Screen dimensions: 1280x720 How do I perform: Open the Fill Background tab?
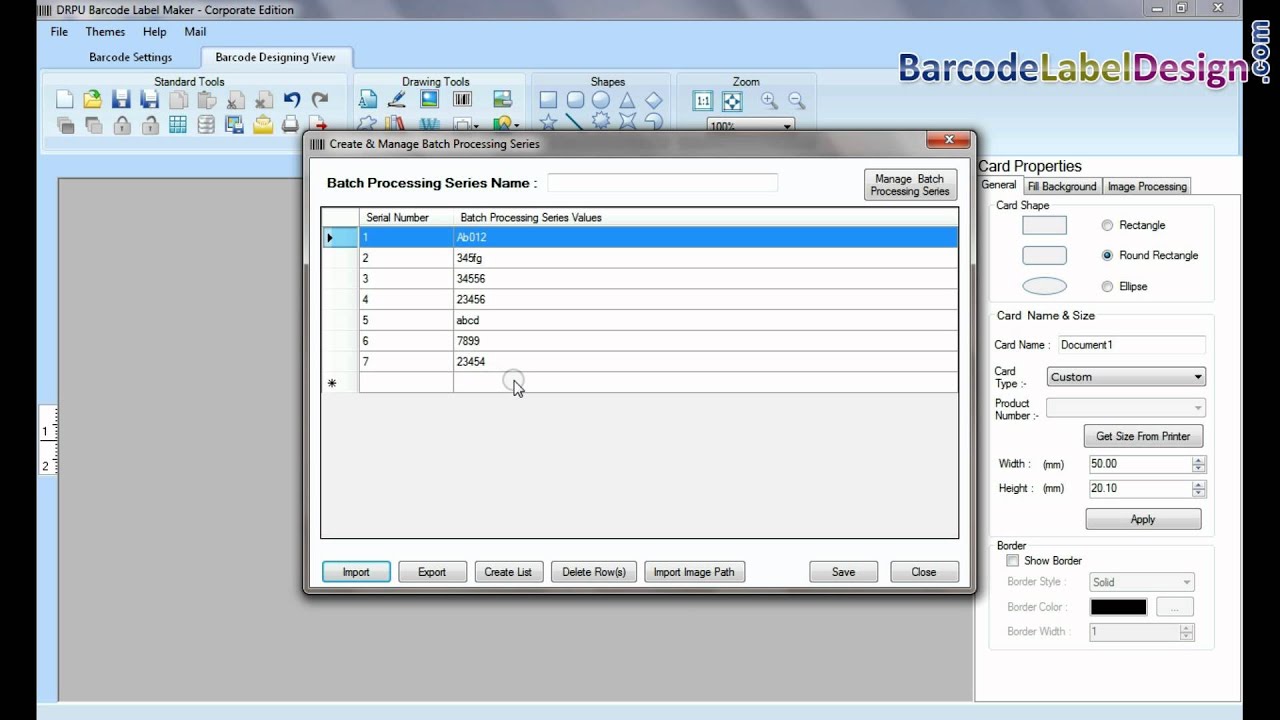coord(1062,186)
